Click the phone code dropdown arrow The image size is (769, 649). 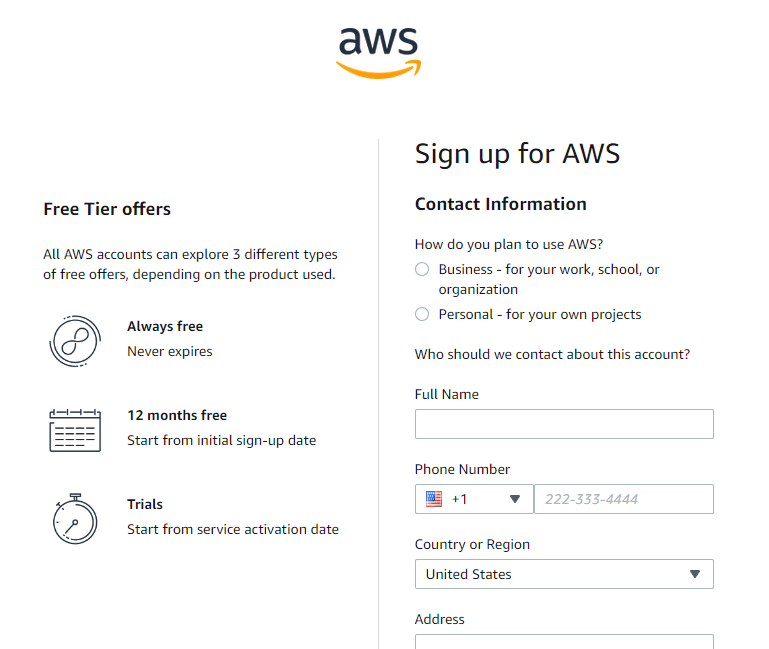pos(515,499)
